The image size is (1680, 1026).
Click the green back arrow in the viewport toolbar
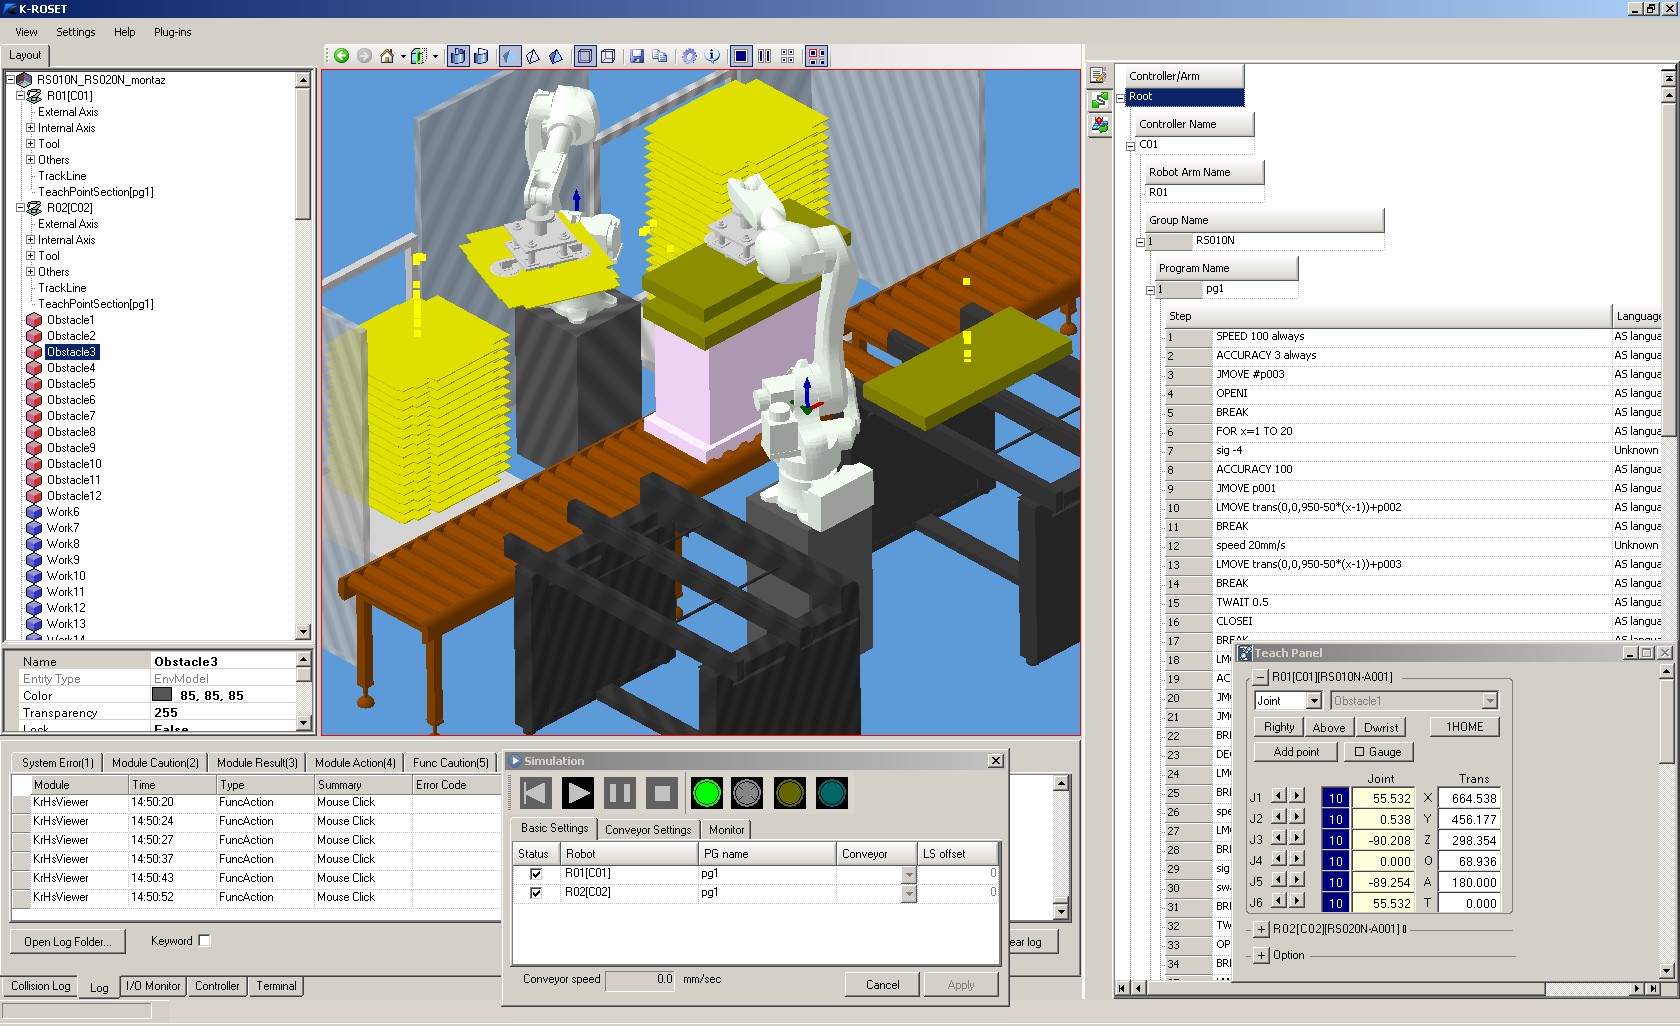(x=341, y=56)
